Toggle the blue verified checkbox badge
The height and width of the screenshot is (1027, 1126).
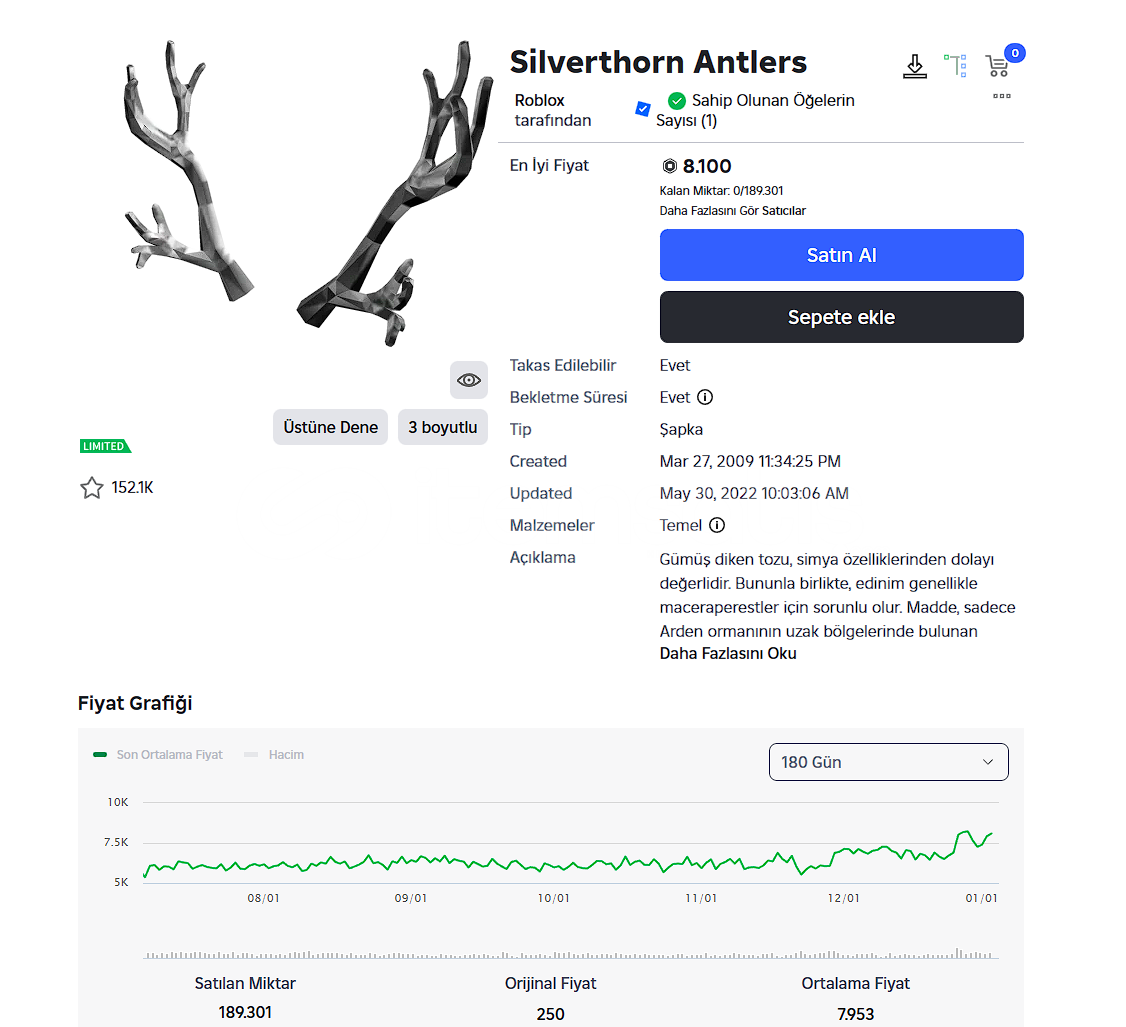(643, 108)
